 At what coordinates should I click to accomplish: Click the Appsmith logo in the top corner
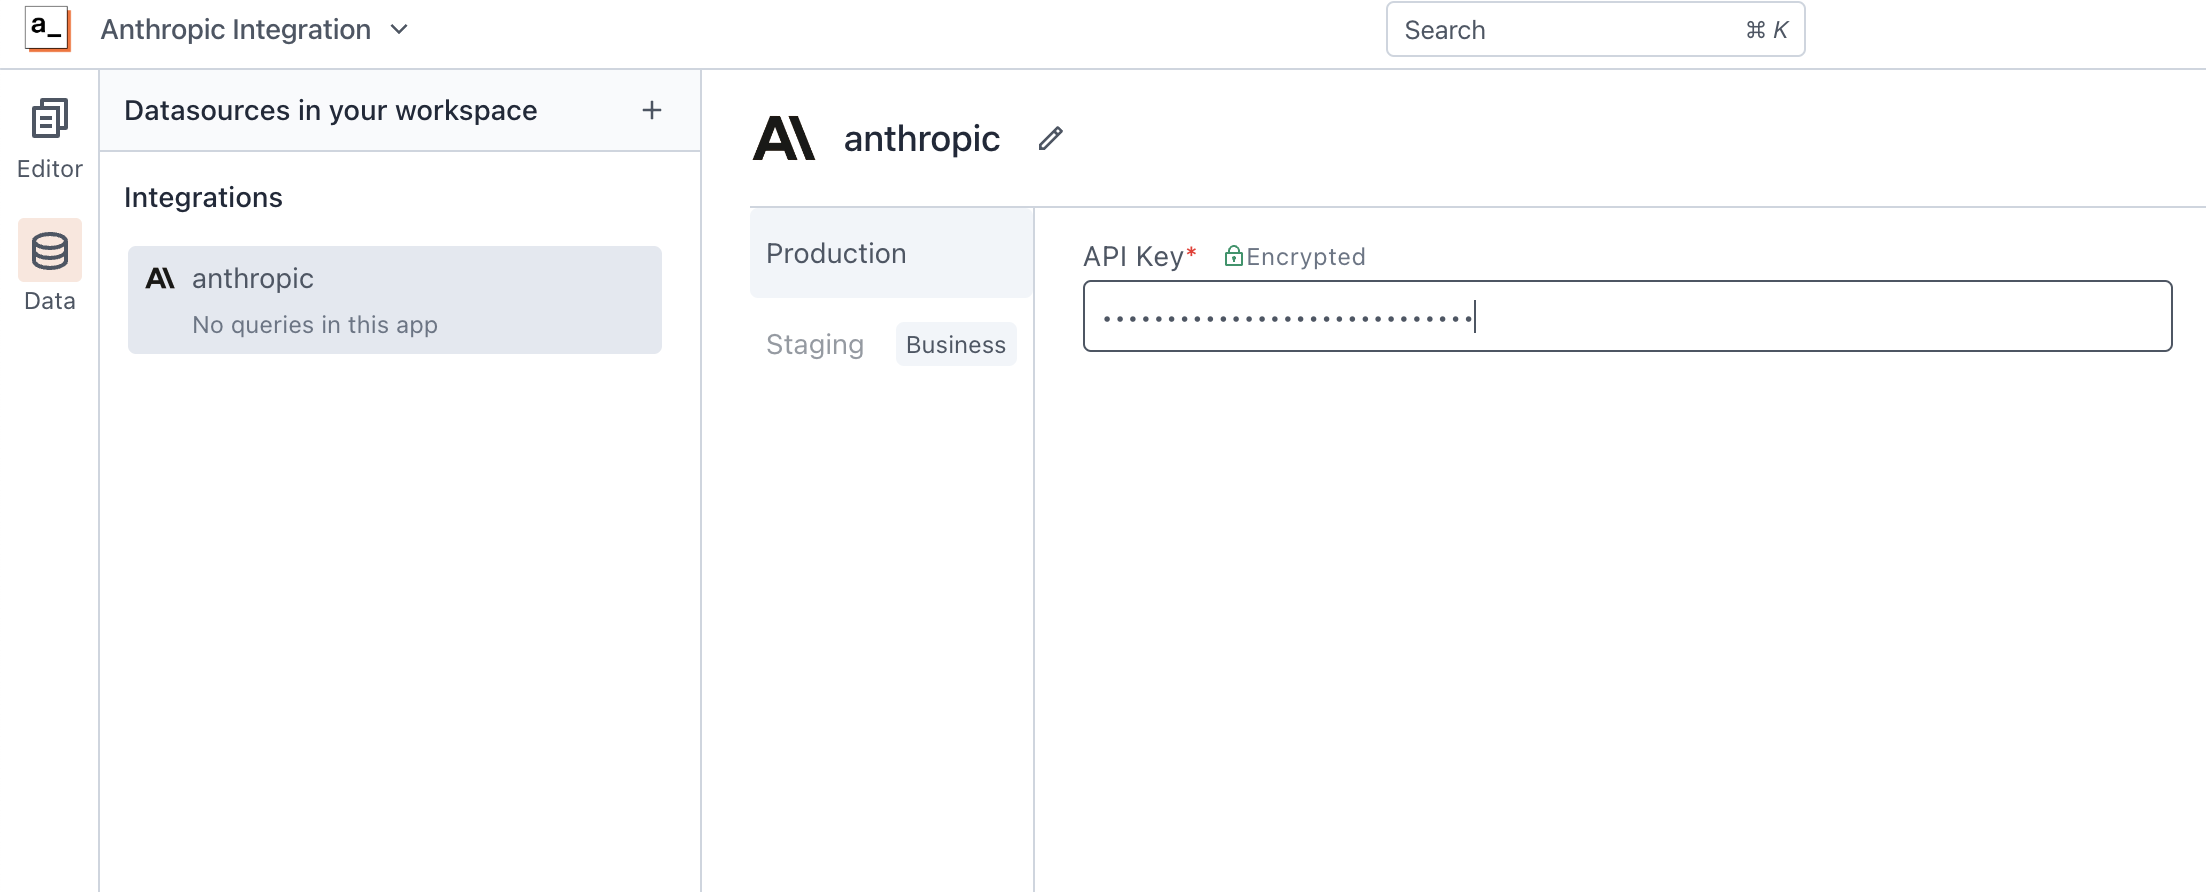pyautogui.click(x=46, y=29)
